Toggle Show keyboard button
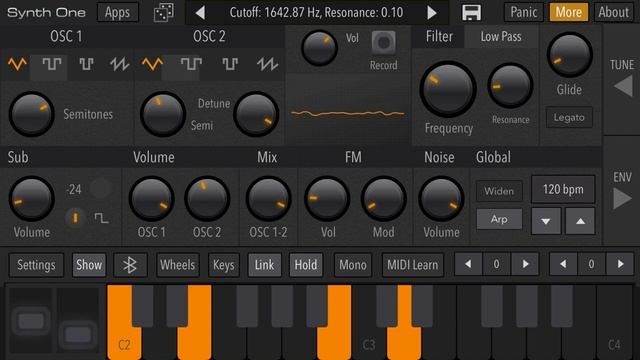The width and height of the screenshot is (640, 360). click(89, 265)
